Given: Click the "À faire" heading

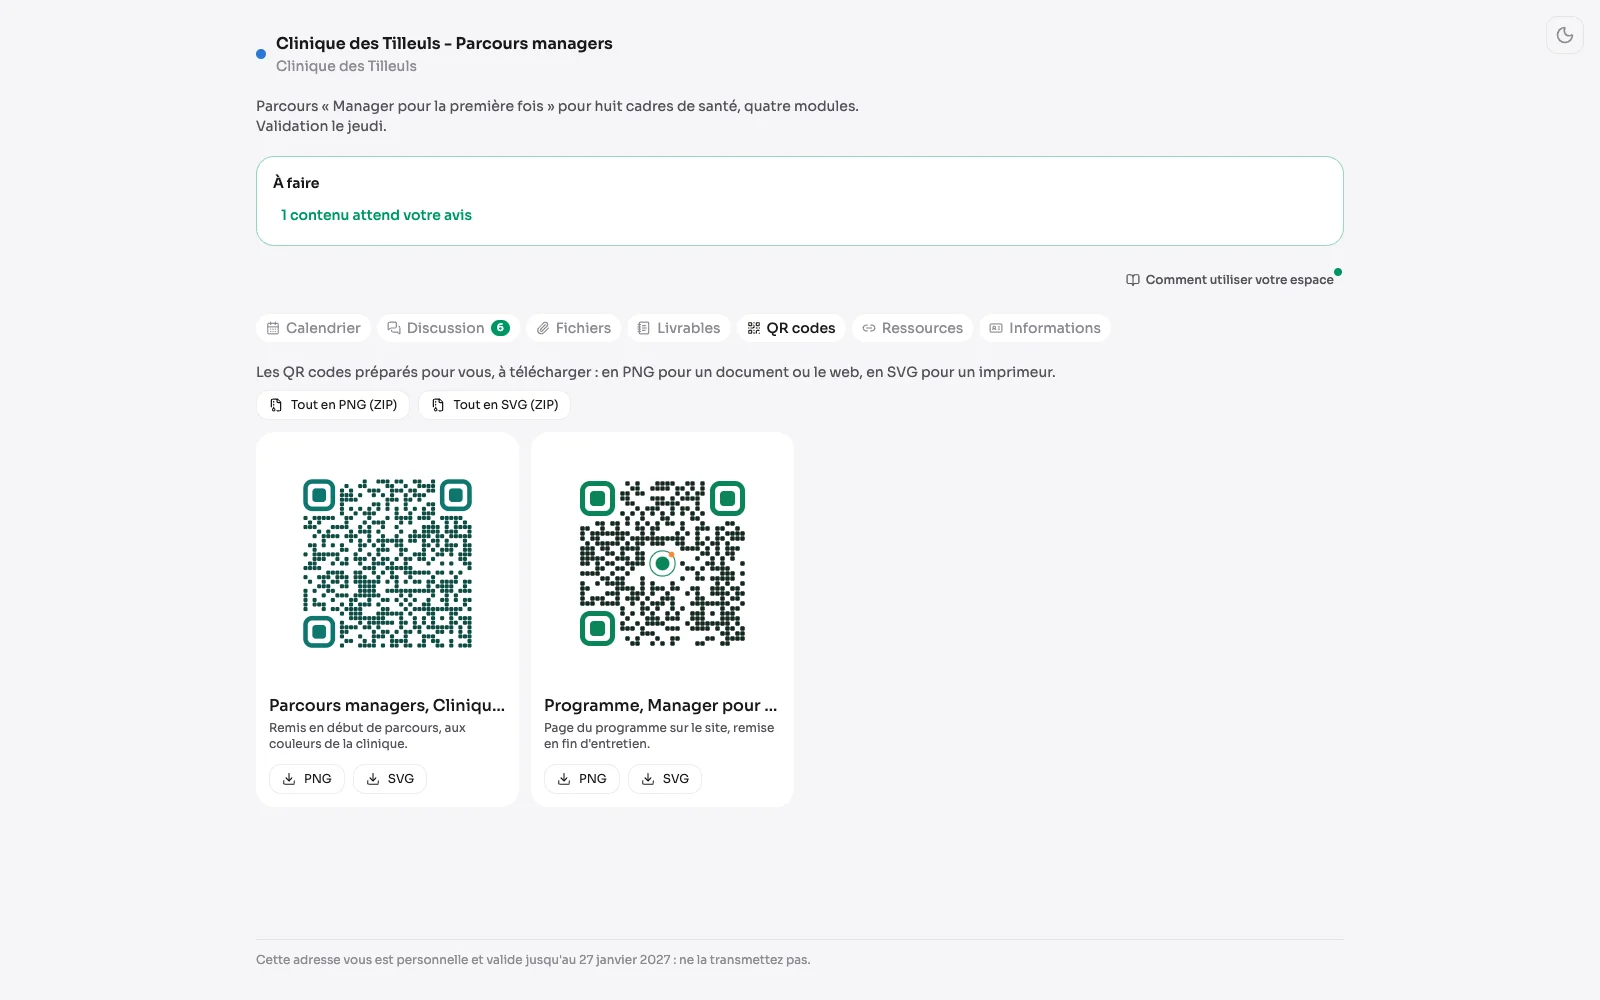Looking at the screenshot, I should (296, 182).
